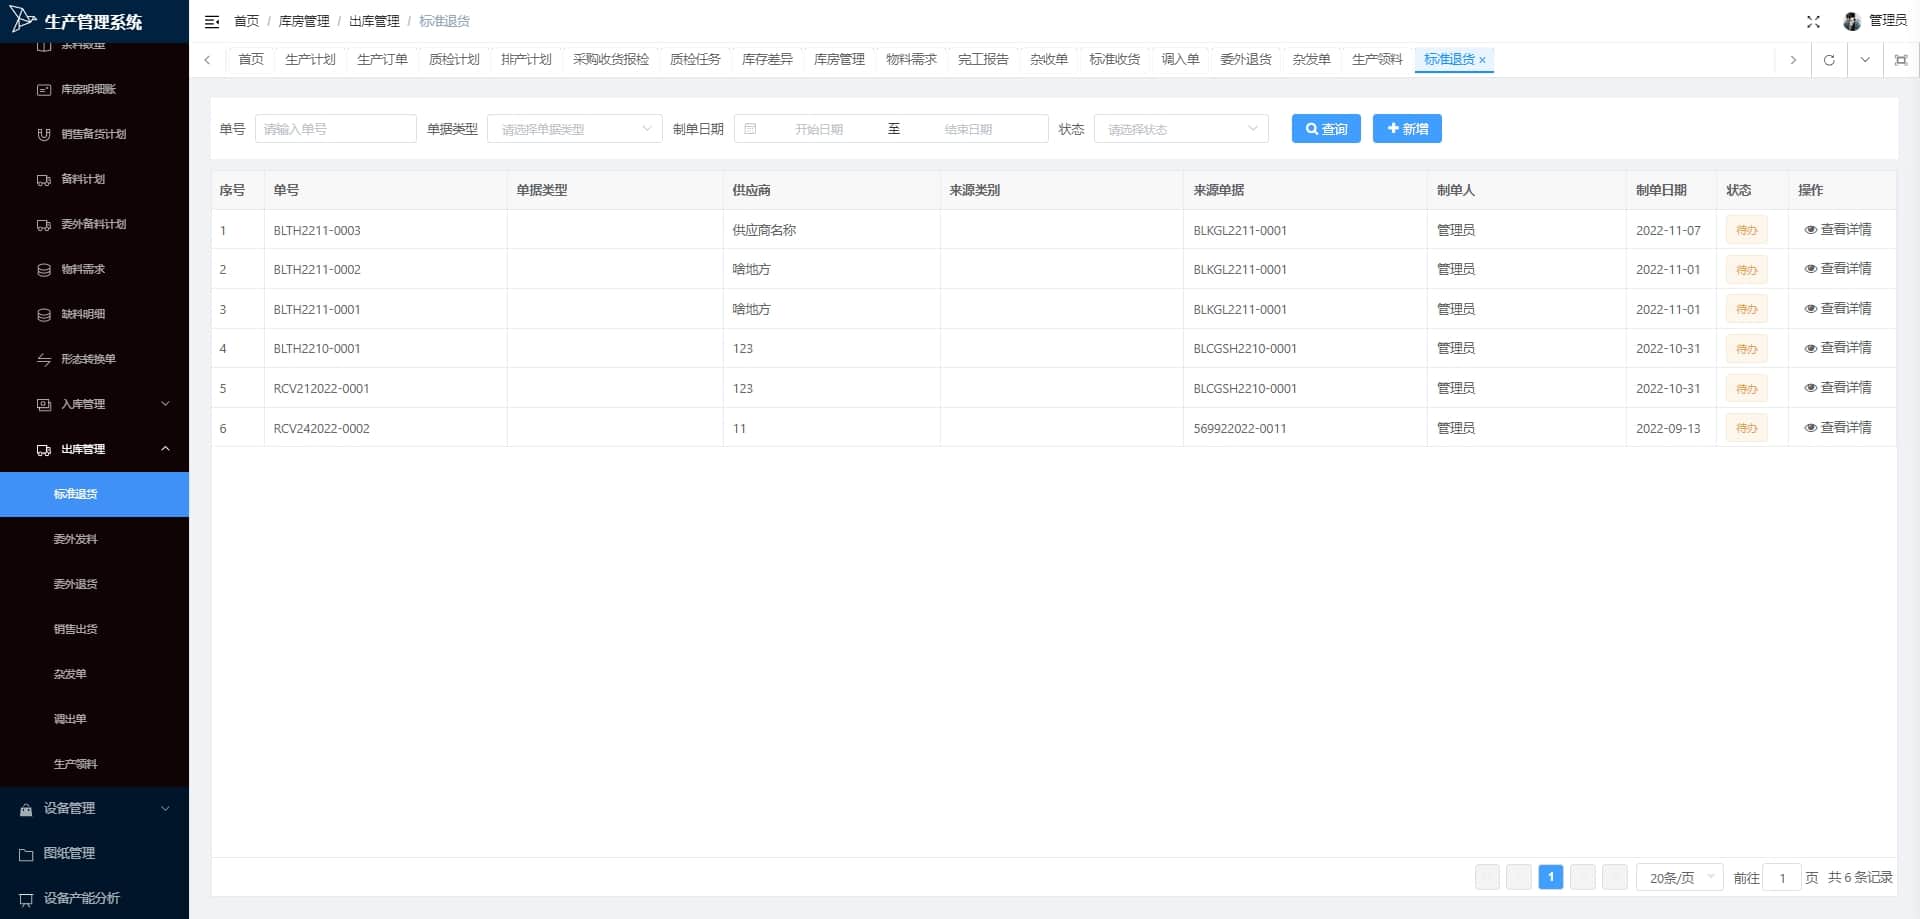This screenshot has height=919, width=1920.
Task: Click the 形态转换单 icon in the sidebar
Action: [x=43, y=360]
